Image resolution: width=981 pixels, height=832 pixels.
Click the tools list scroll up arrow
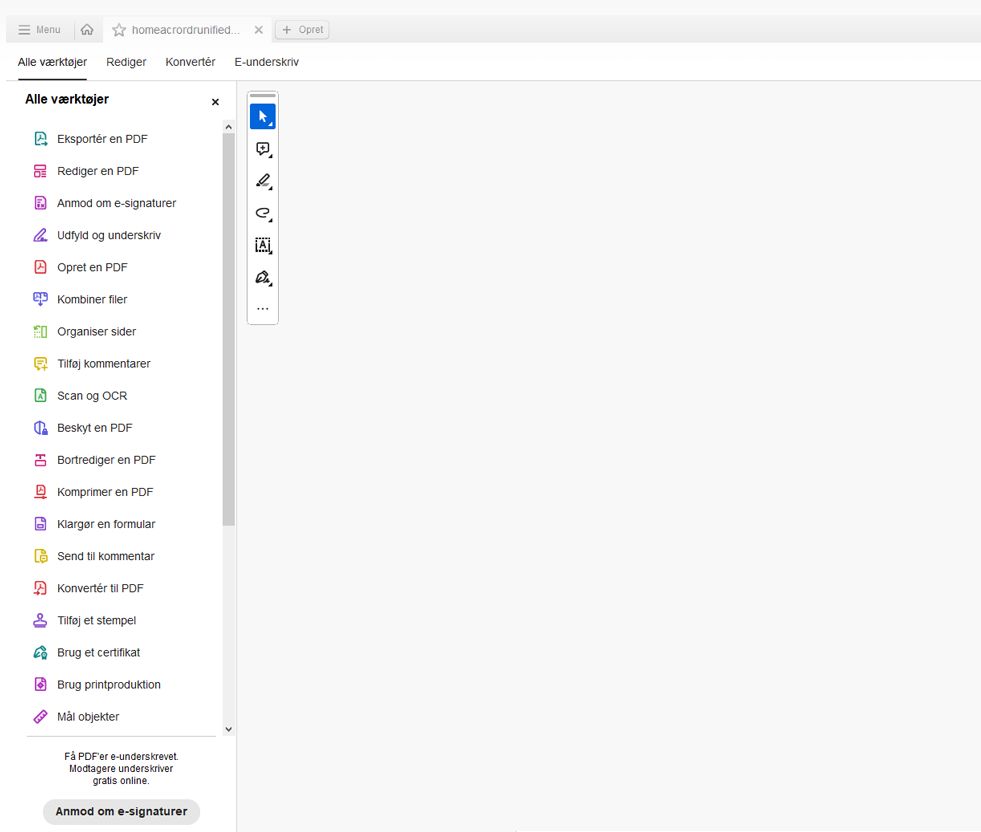coord(228,127)
